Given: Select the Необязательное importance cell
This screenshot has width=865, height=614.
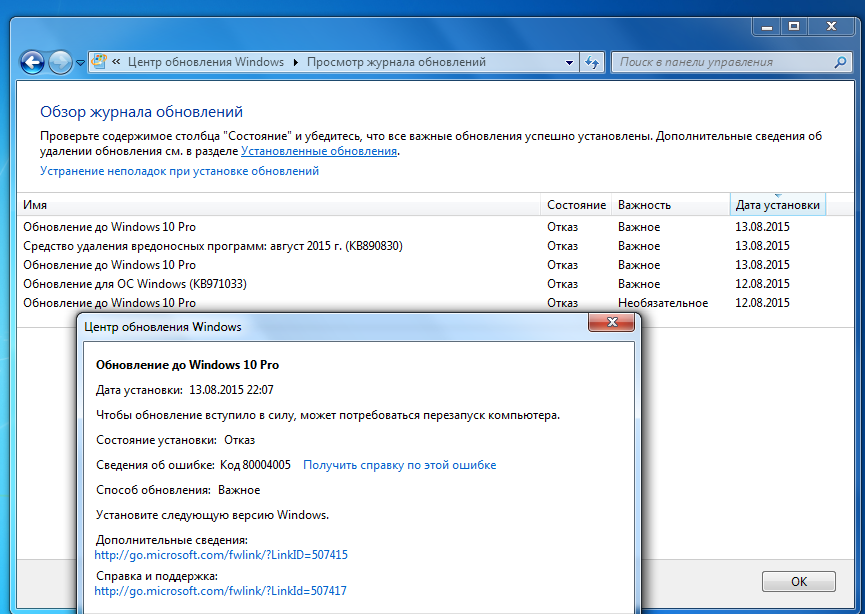Looking at the screenshot, I should coord(663,303).
